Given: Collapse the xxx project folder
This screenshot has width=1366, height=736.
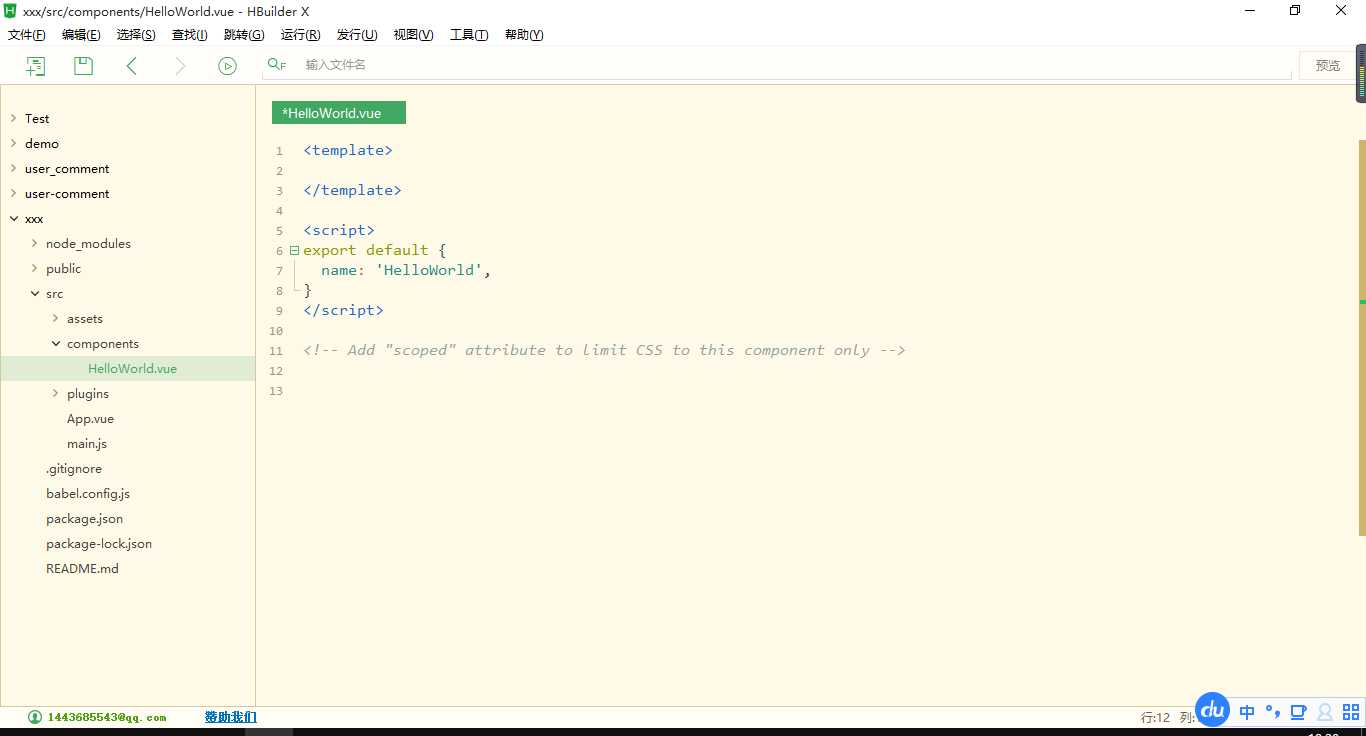Looking at the screenshot, I should pyautogui.click(x=13, y=218).
